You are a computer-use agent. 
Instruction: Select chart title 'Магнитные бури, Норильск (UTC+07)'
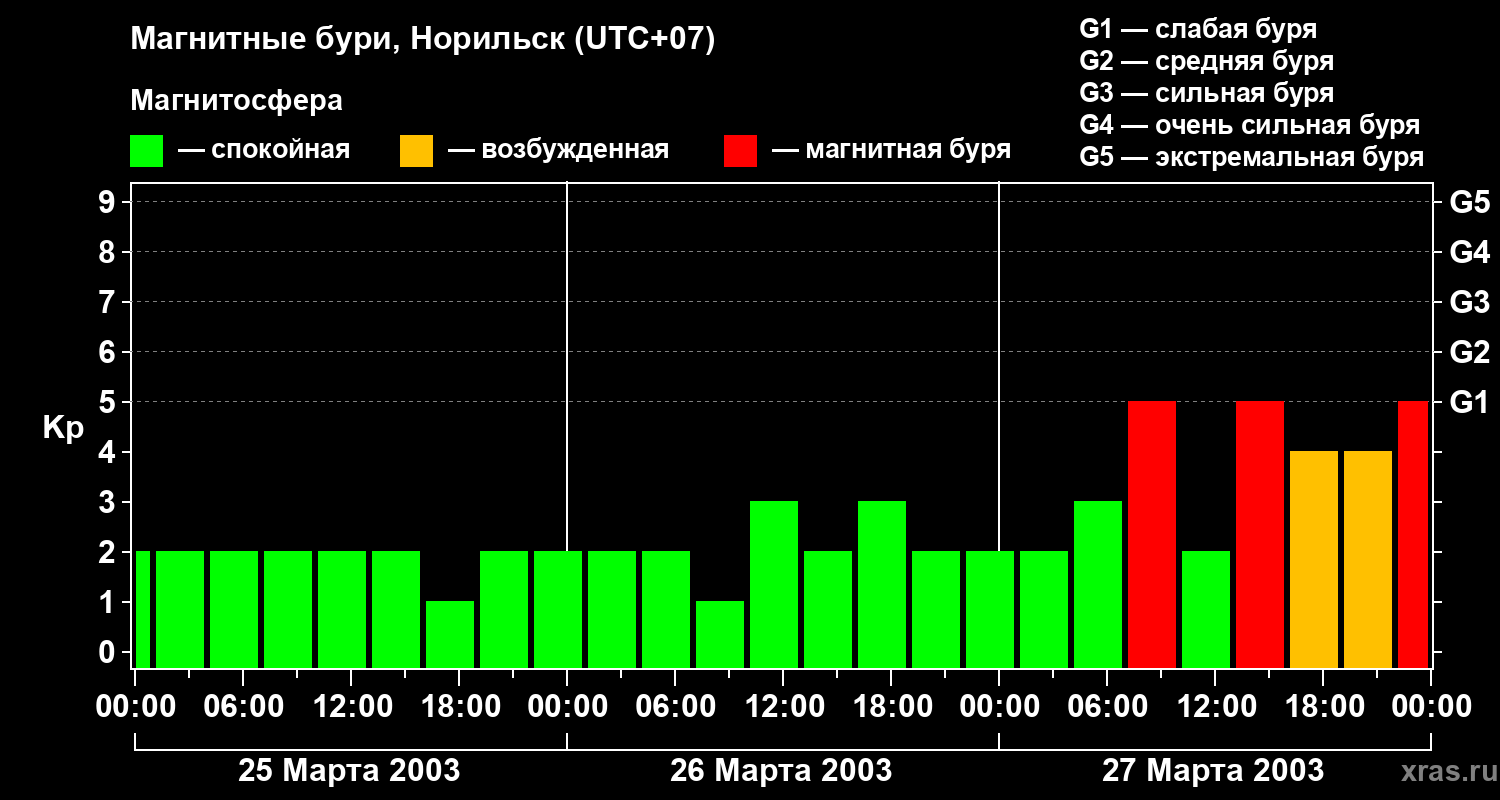click(423, 40)
